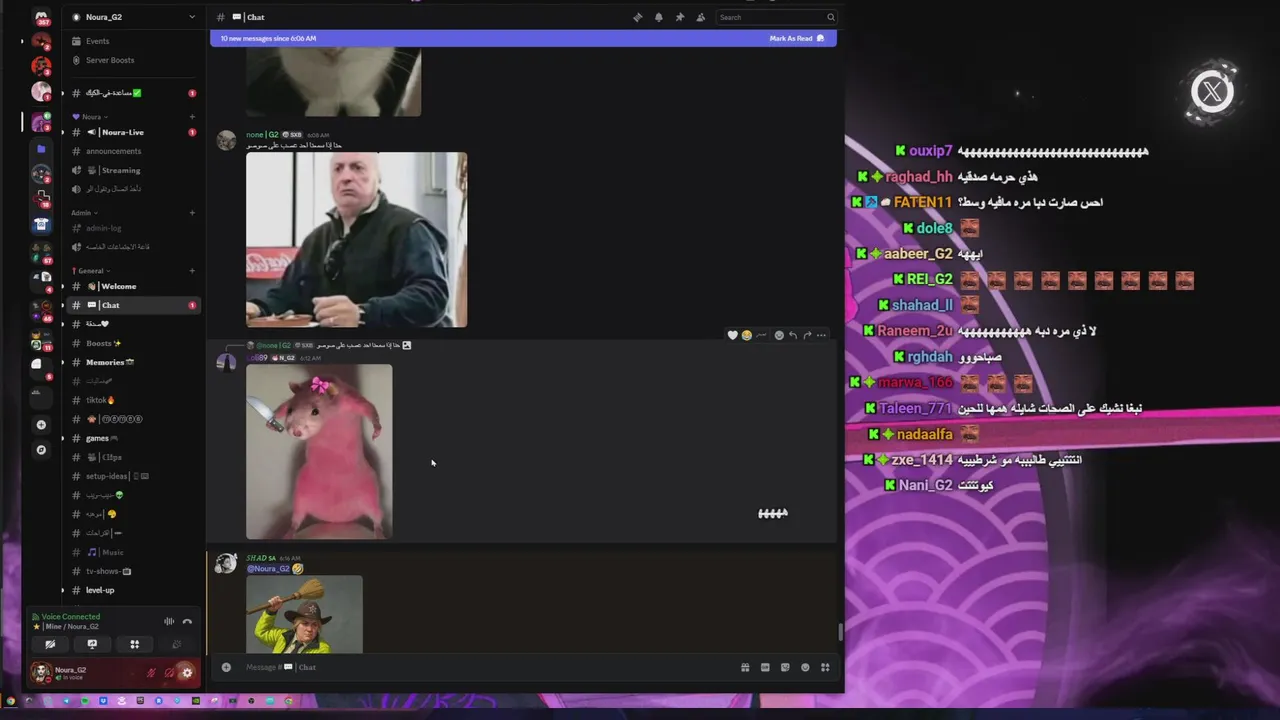Open the setup-ideas channel

tap(133, 476)
